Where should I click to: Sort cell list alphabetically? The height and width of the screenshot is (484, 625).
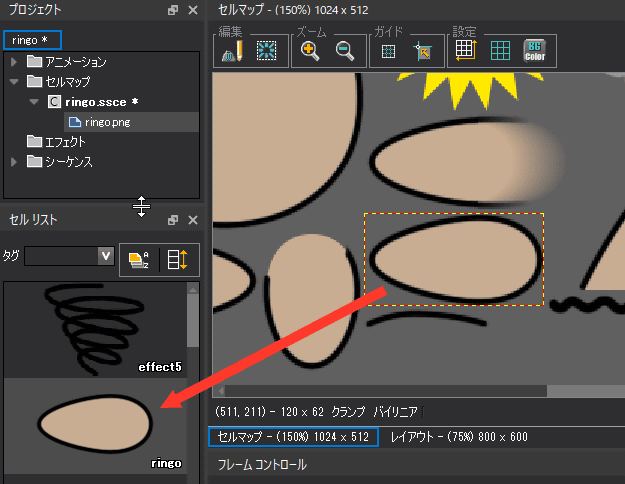139,260
